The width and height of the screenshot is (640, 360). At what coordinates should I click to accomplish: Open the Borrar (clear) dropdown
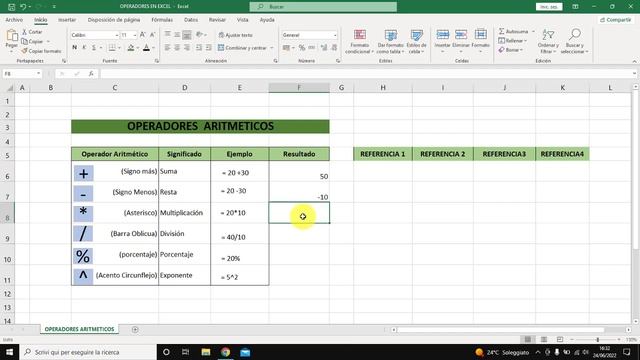click(511, 50)
